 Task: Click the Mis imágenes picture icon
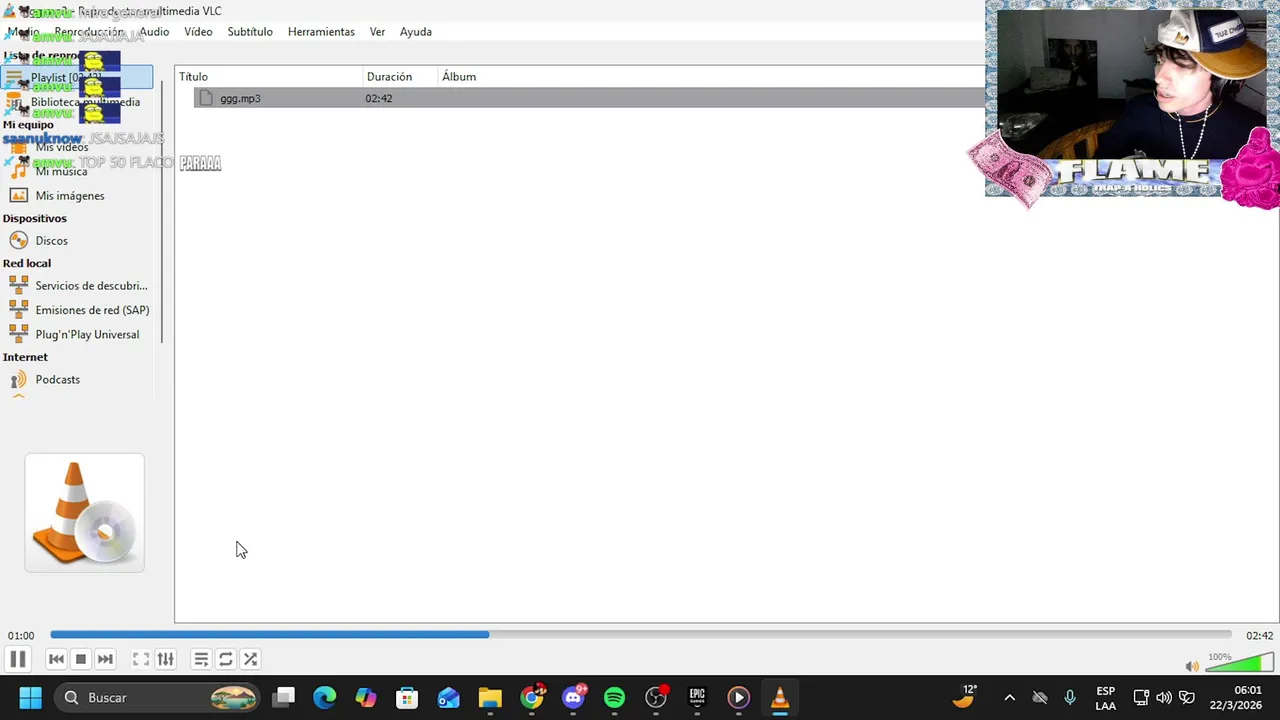click(x=18, y=195)
